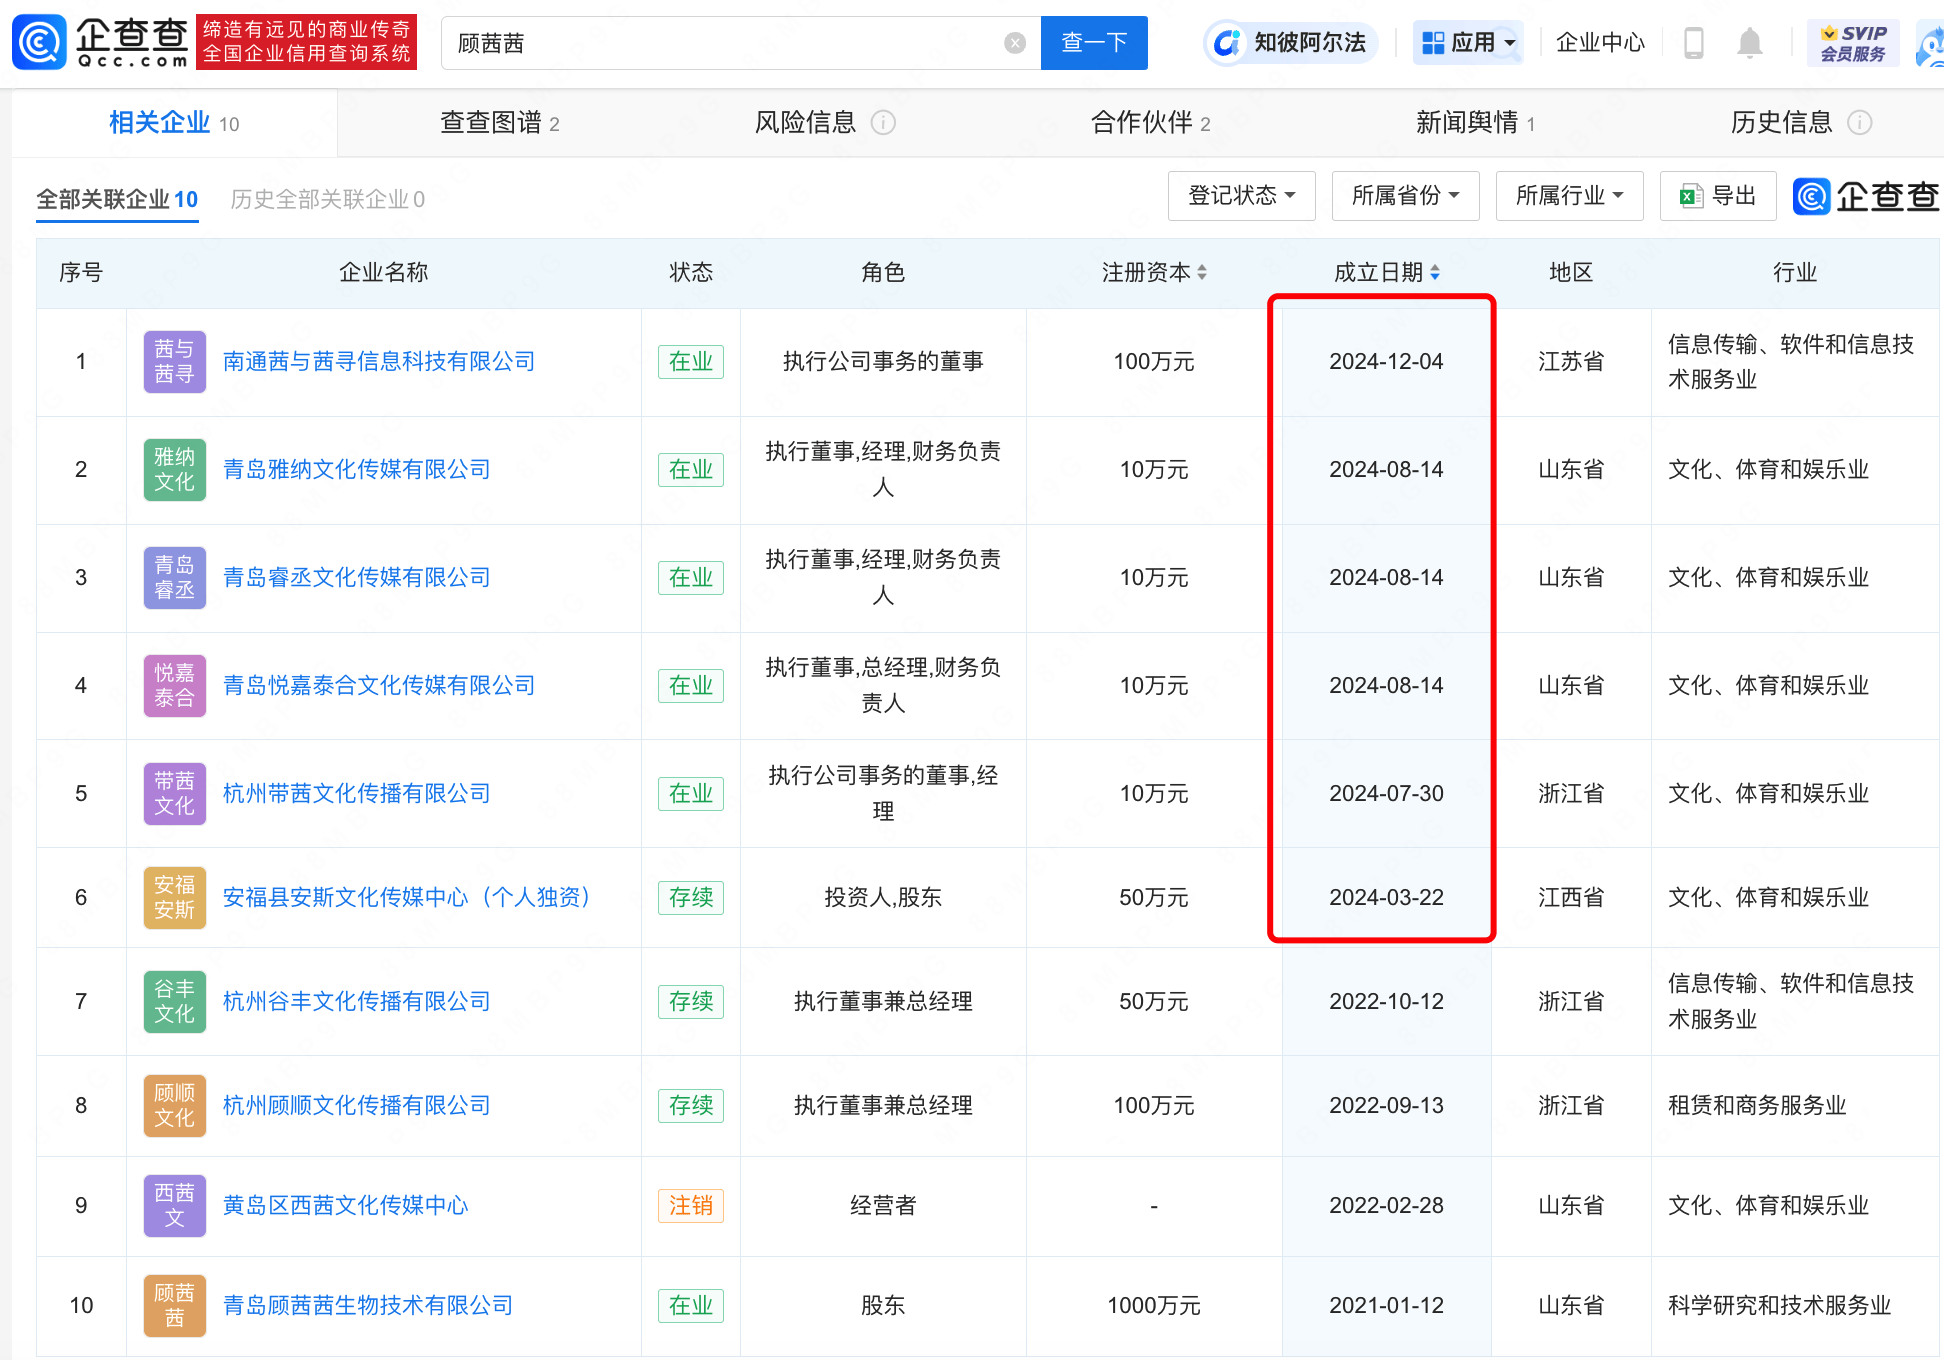Switch to 新闻舆情 tab
The image size is (1944, 1360).
coord(1475,123)
